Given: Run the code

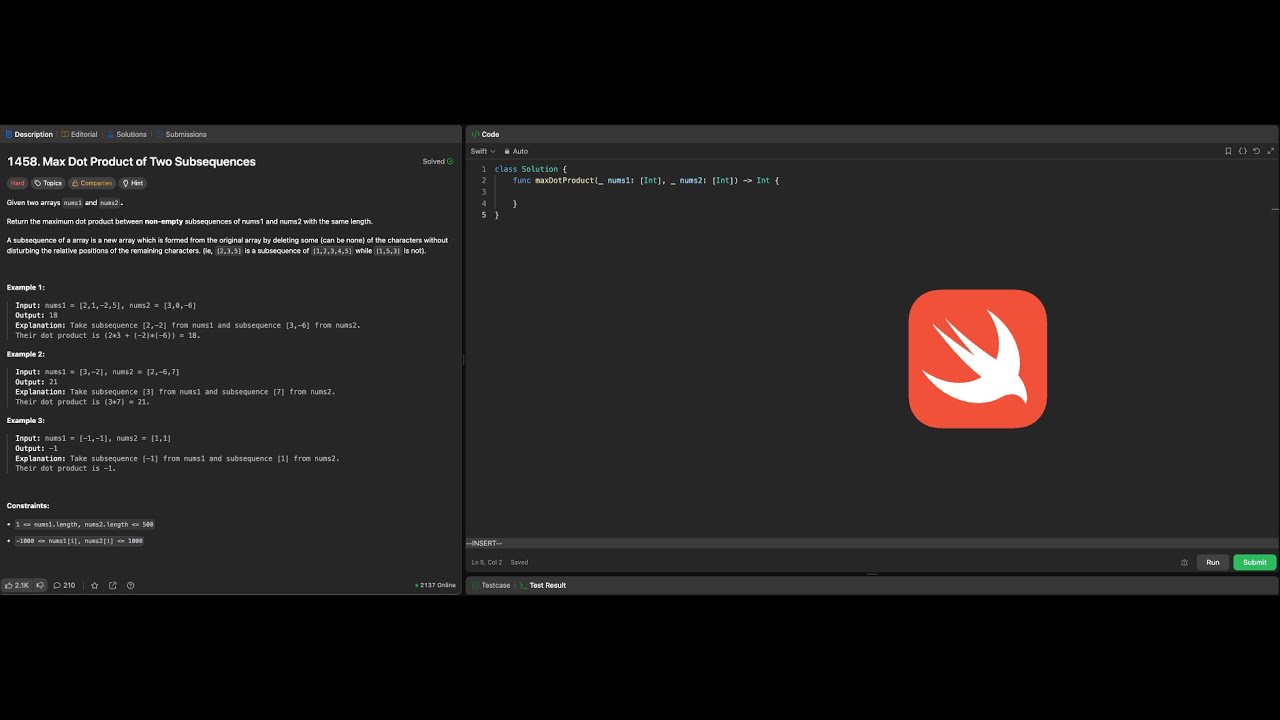Looking at the screenshot, I should pyautogui.click(x=1212, y=562).
